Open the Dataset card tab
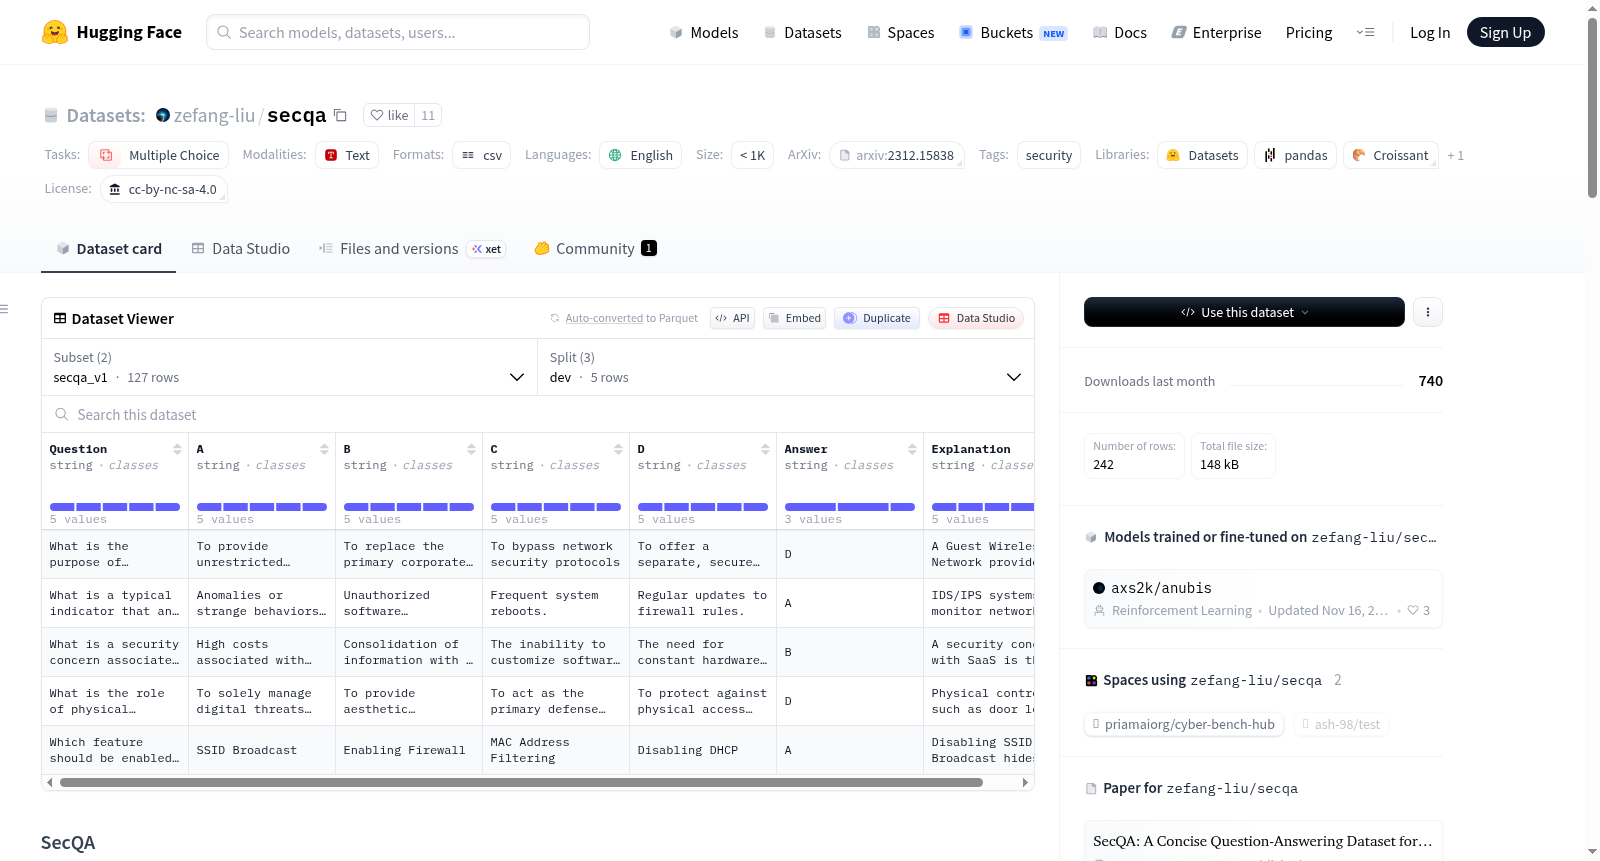 coord(109,248)
